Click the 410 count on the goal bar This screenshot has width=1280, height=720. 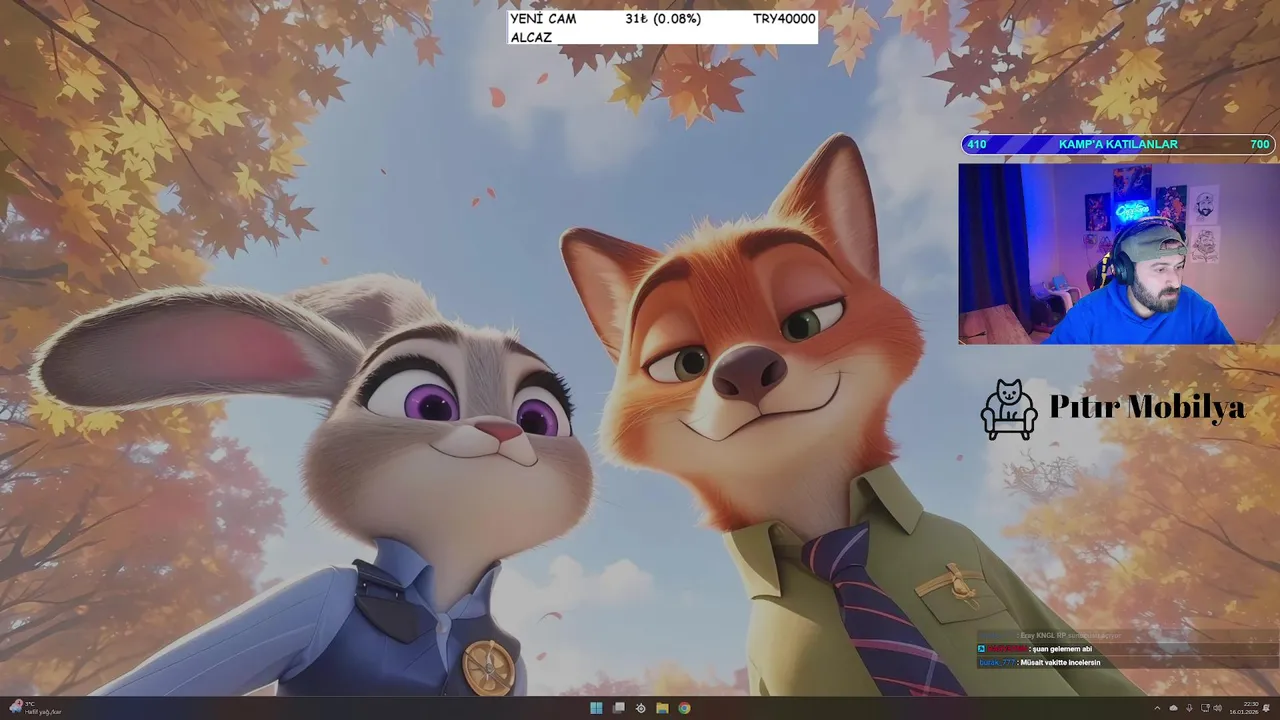point(977,144)
